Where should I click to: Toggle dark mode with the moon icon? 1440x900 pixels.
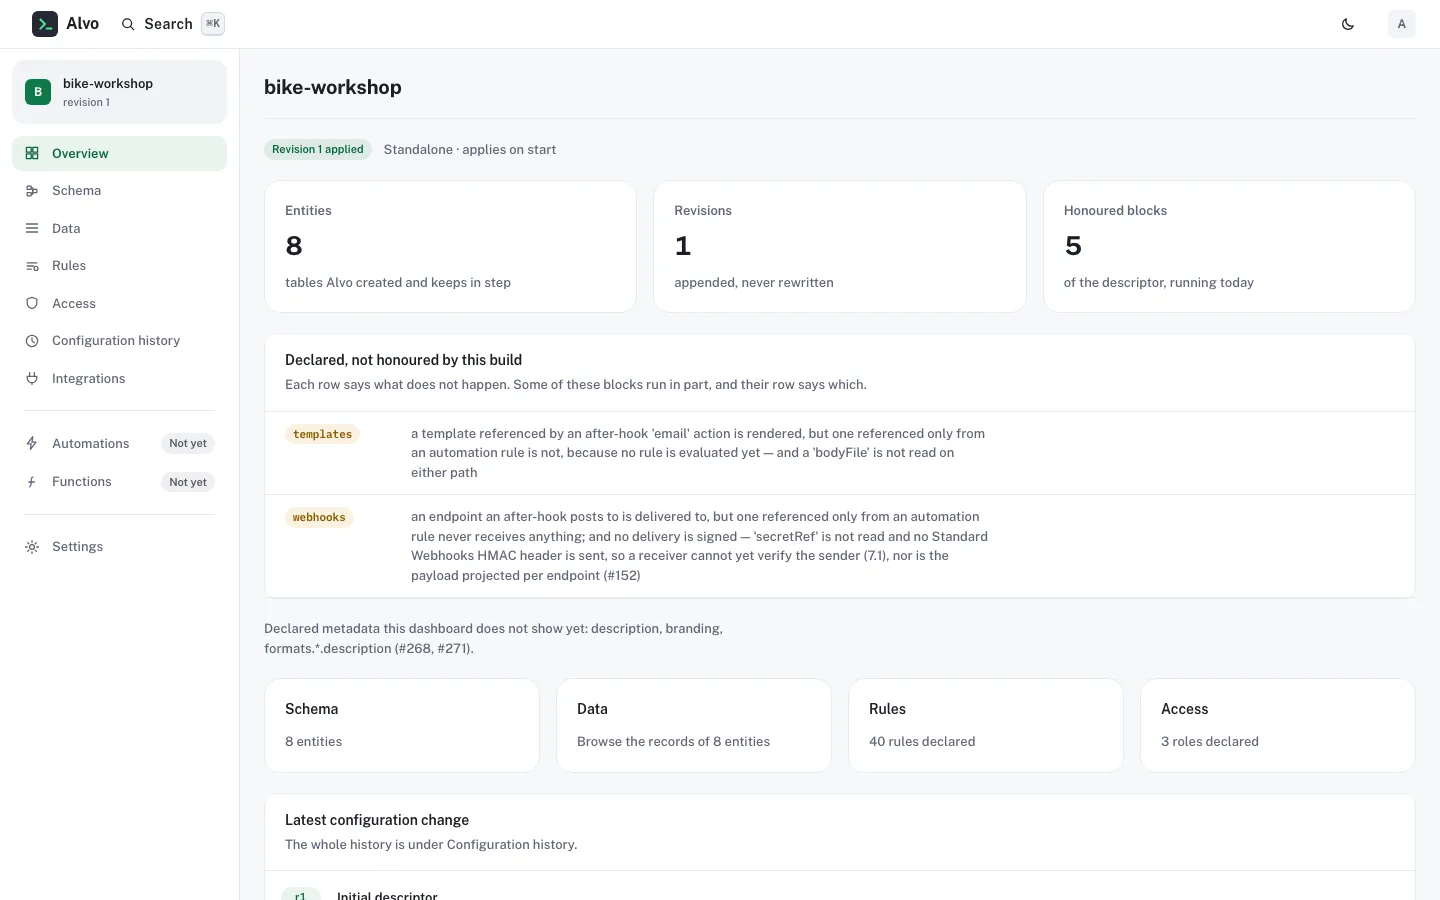(x=1348, y=24)
